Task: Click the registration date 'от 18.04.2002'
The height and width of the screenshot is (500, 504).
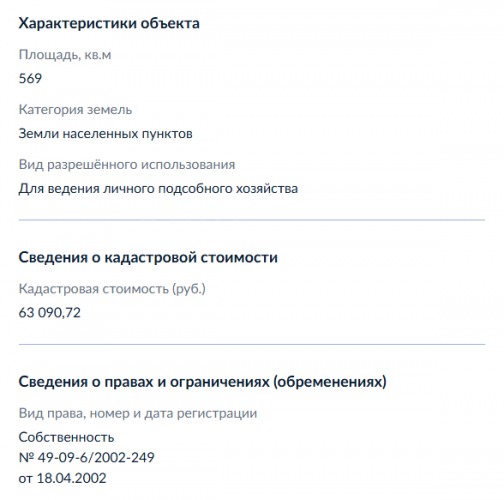Action: pos(63,478)
